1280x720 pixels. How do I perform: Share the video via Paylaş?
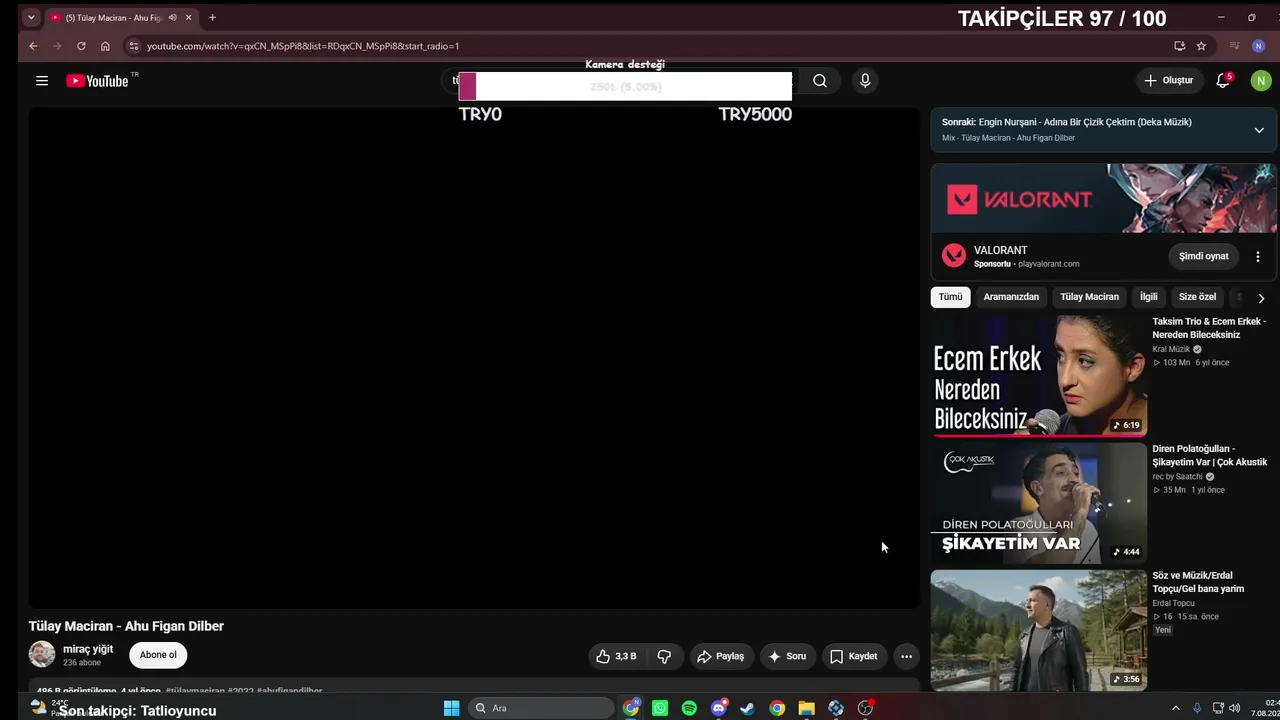[x=720, y=656]
